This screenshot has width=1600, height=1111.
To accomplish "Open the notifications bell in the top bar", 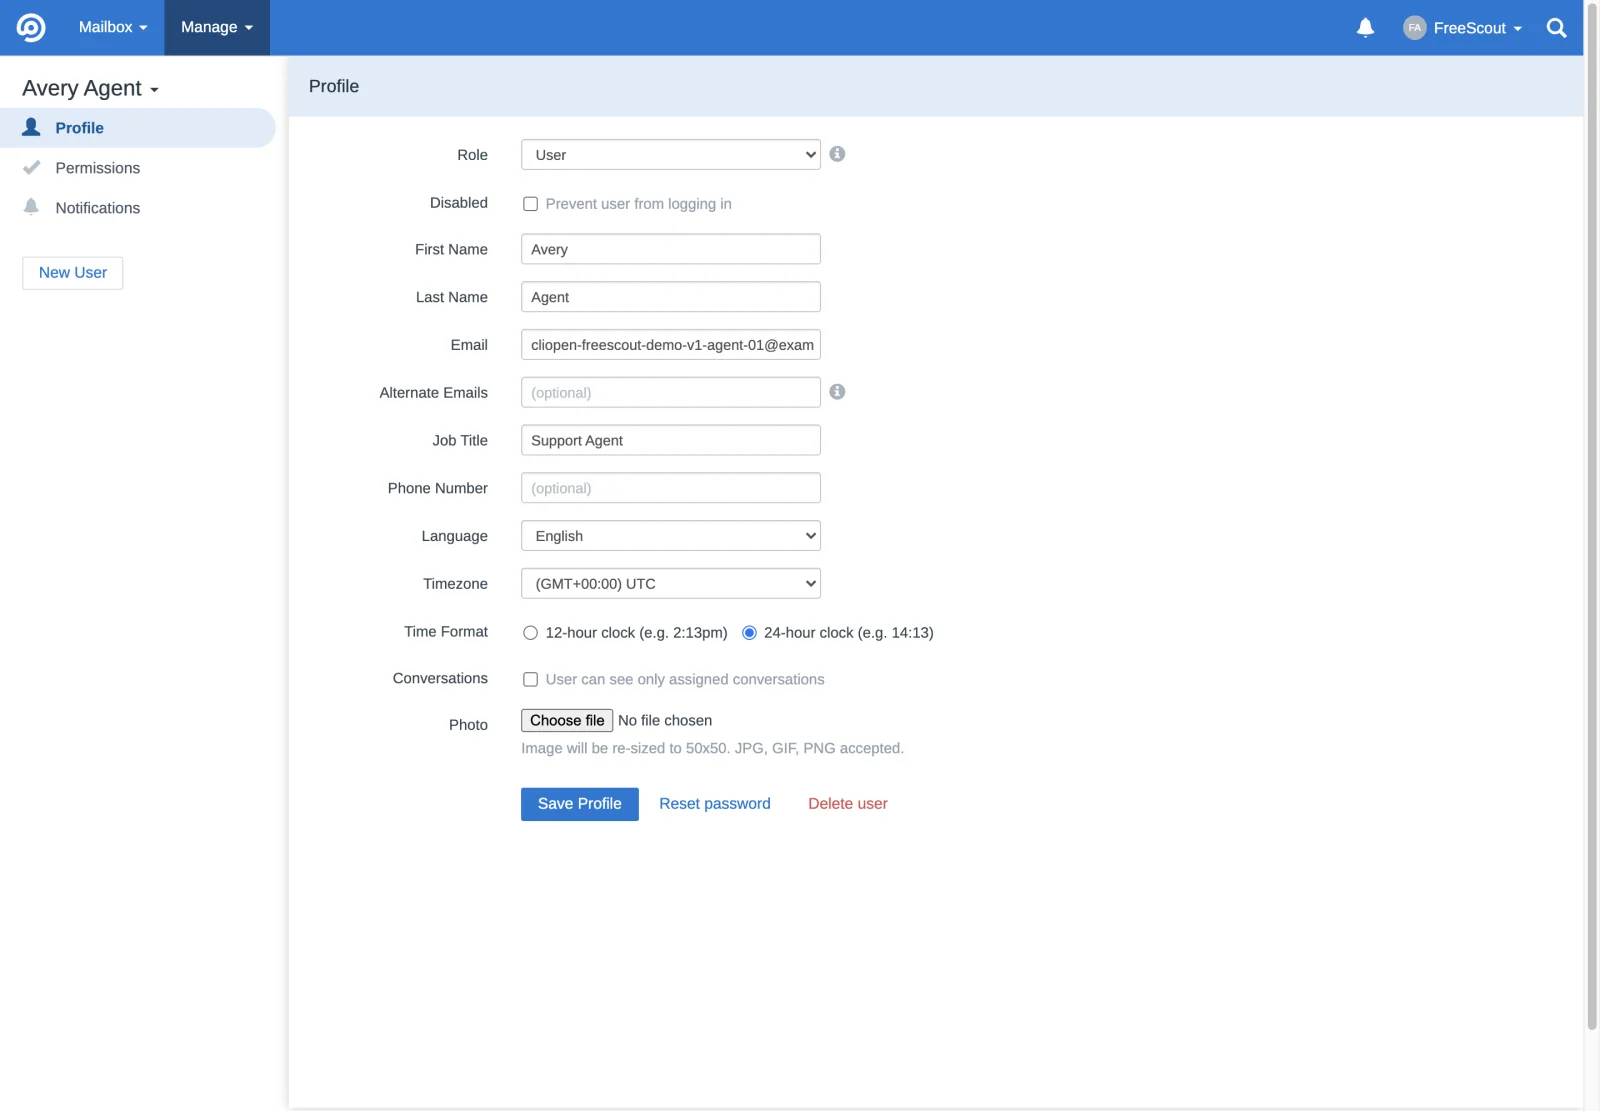I will (1365, 28).
